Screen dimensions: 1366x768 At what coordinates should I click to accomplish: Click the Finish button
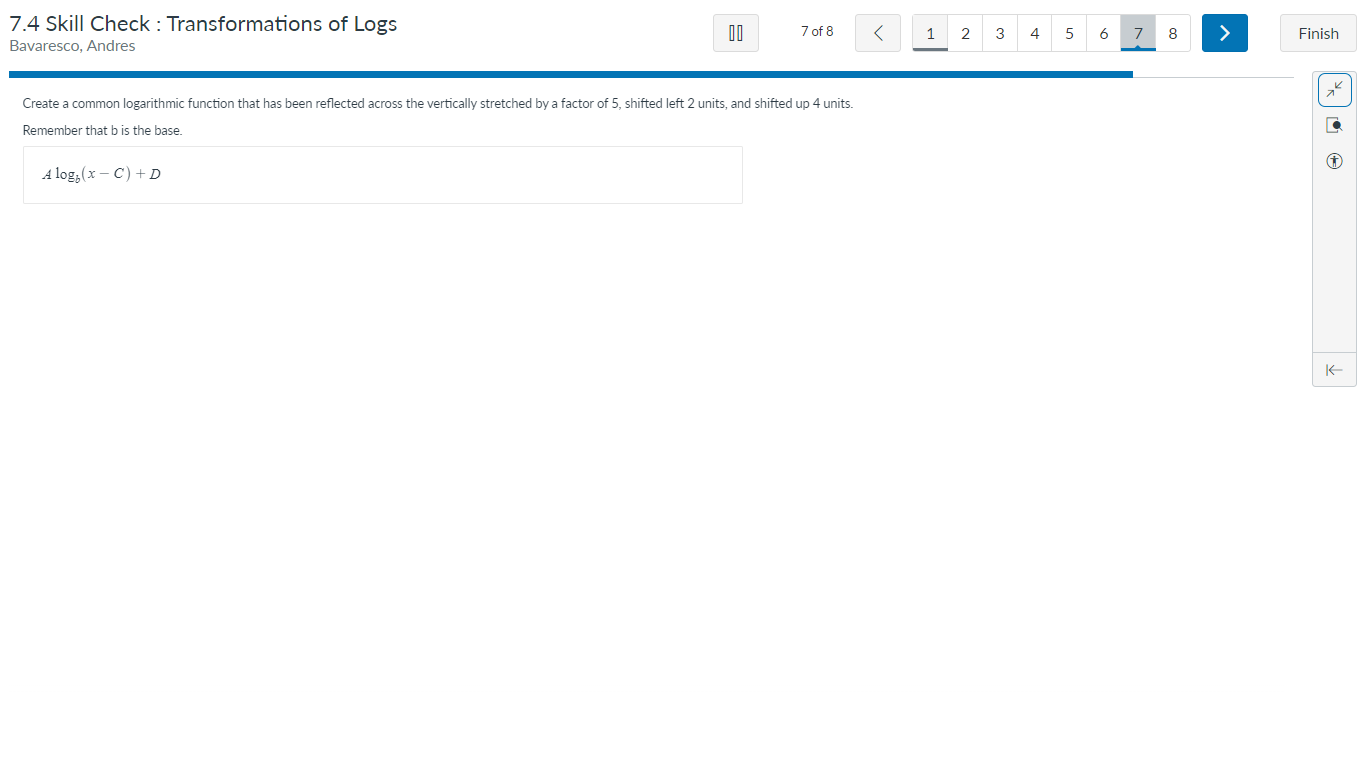point(1317,33)
